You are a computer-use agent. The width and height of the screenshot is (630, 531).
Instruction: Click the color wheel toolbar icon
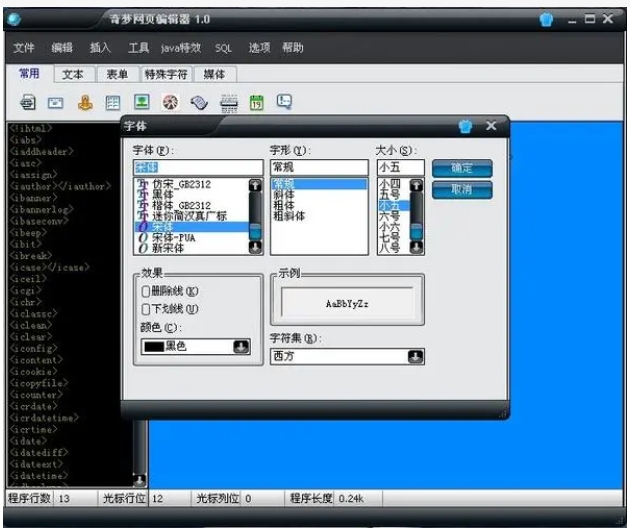170,102
